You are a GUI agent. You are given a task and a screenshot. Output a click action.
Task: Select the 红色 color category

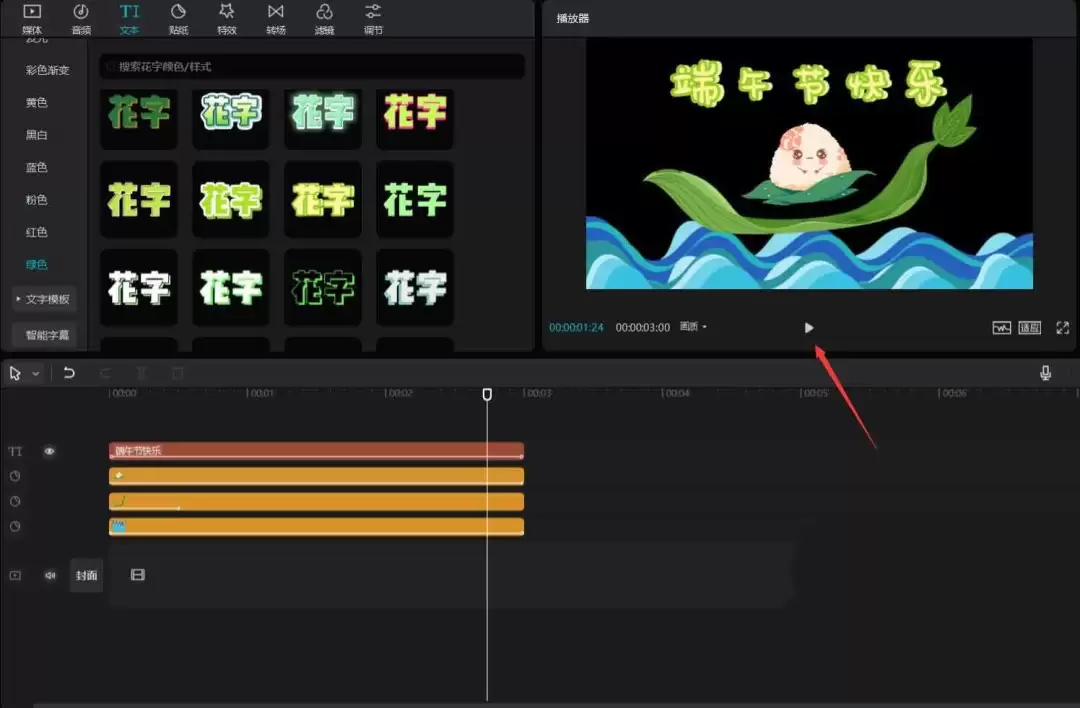37,232
